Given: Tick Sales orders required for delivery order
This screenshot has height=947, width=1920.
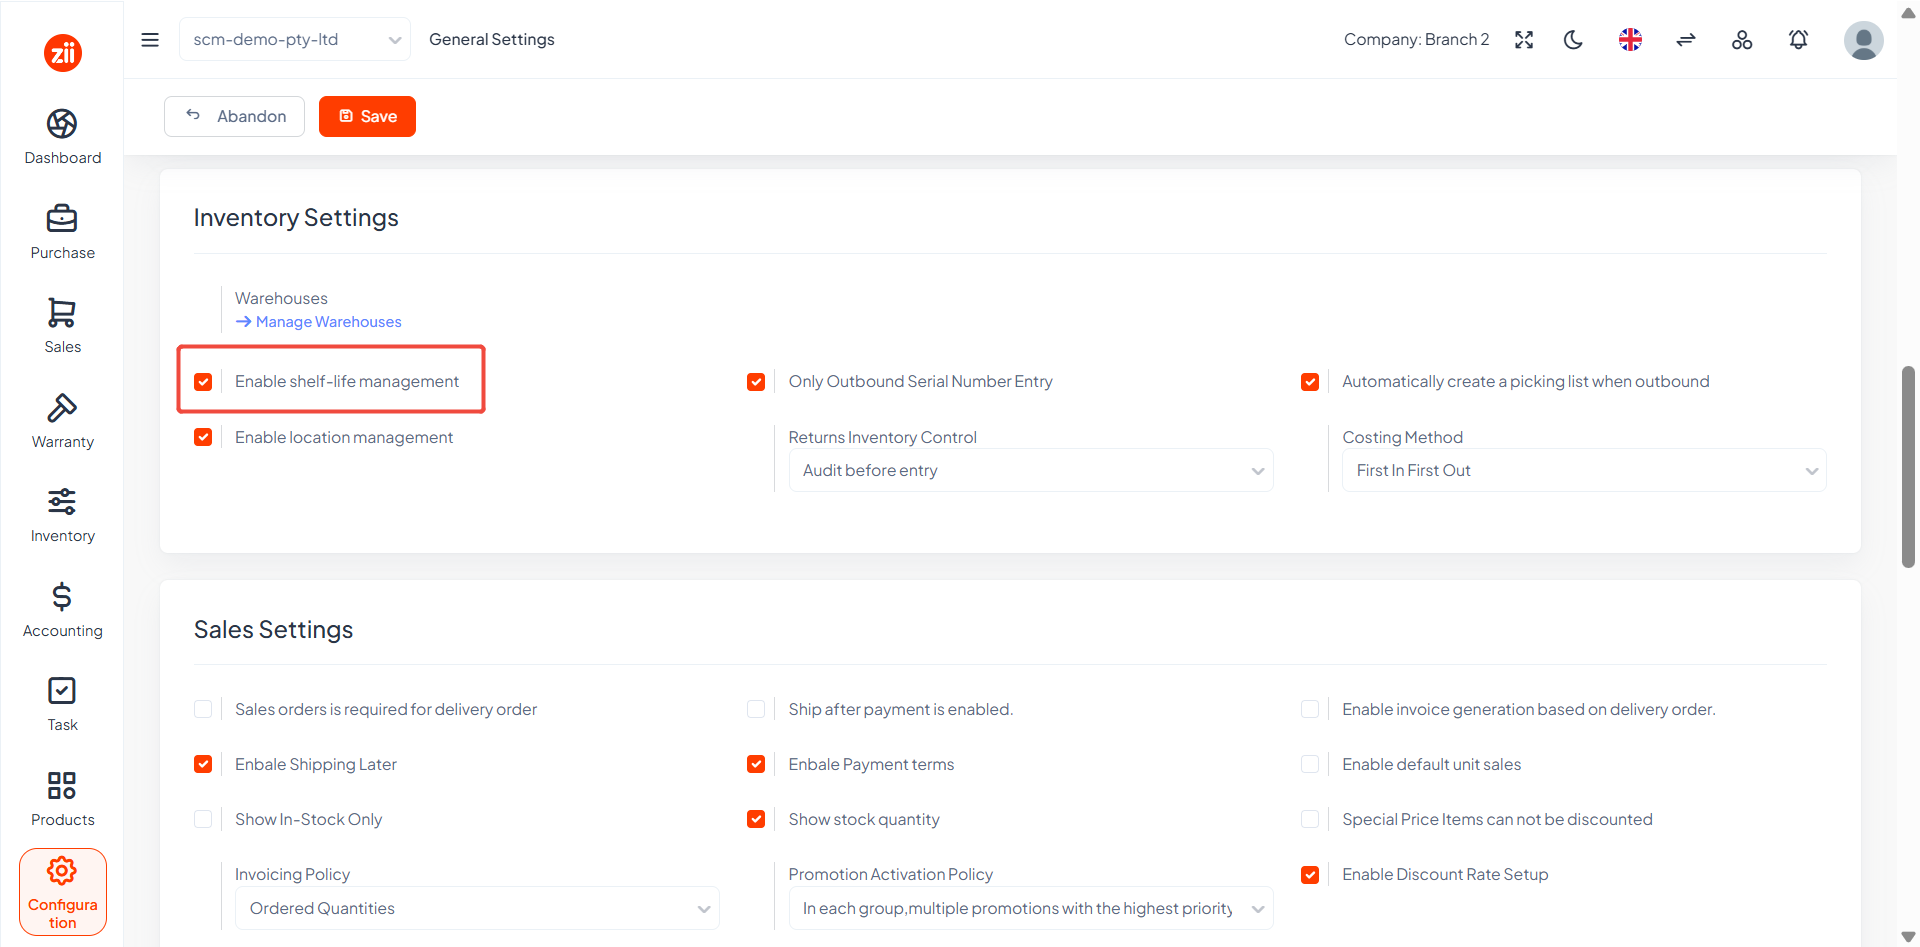Looking at the screenshot, I should click(203, 709).
